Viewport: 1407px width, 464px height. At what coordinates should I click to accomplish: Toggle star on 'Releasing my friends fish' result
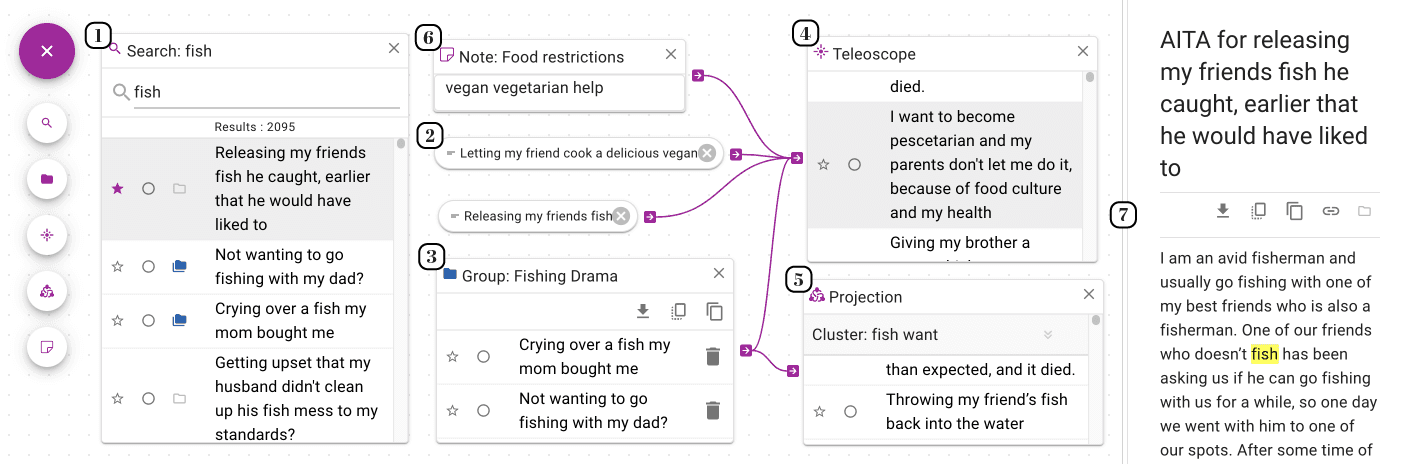pyautogui.click(x=118, y=188)
